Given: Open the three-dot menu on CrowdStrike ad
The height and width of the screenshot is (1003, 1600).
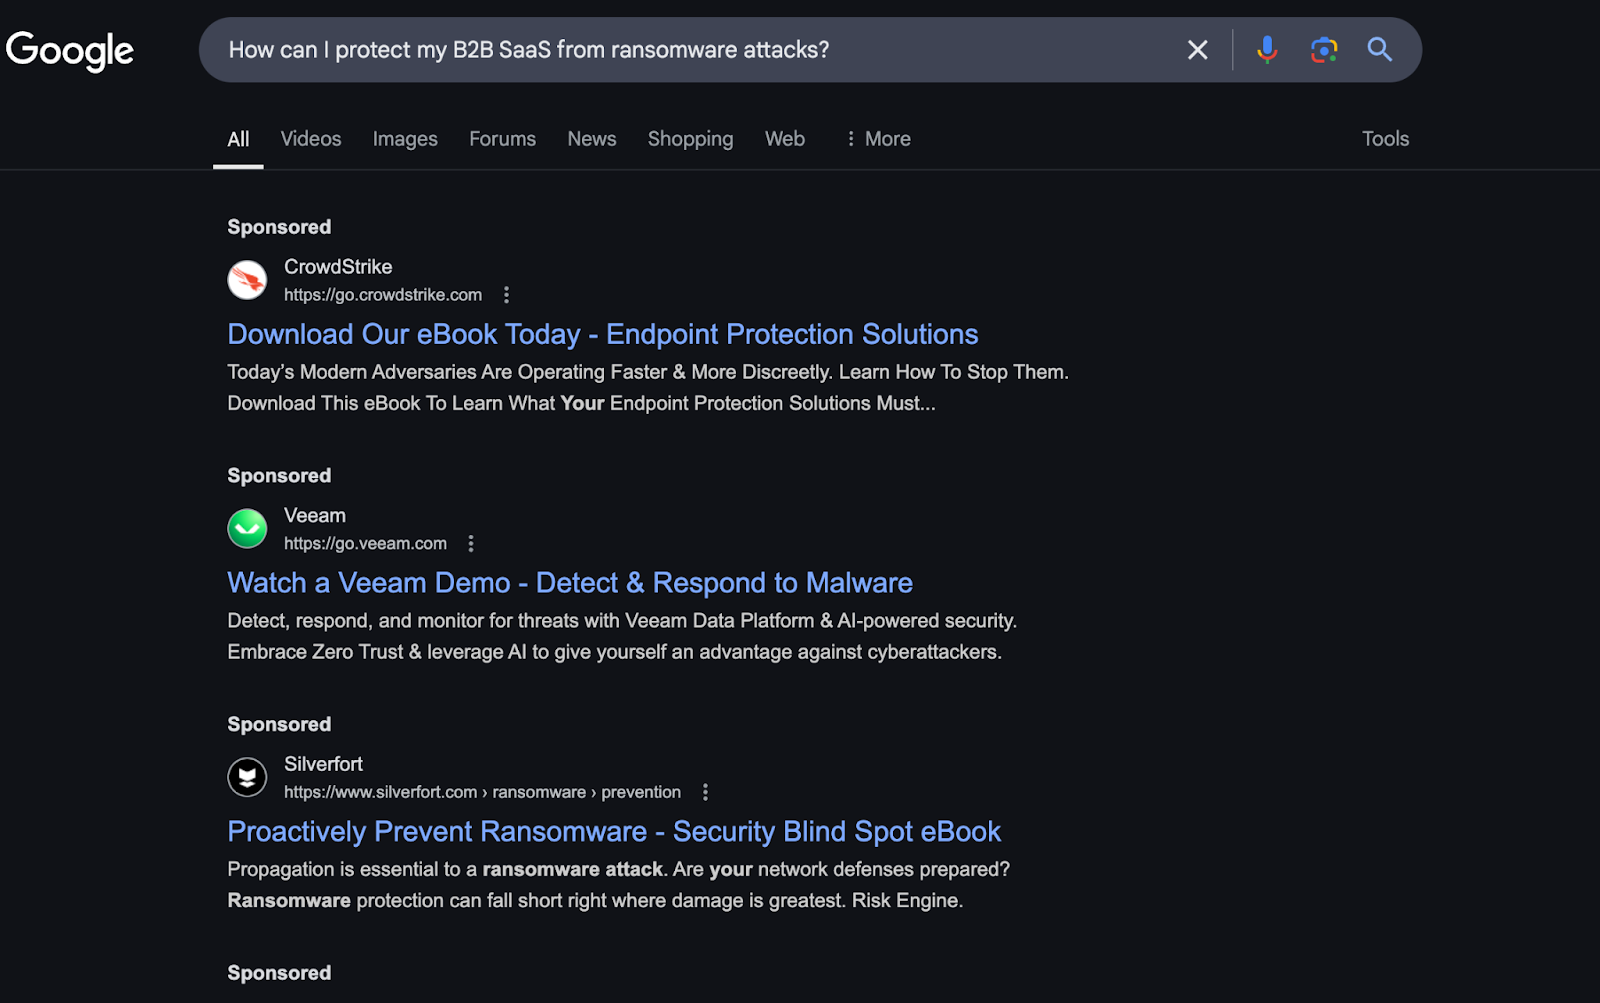Looking at the screenshot, I should pos(507,295).
